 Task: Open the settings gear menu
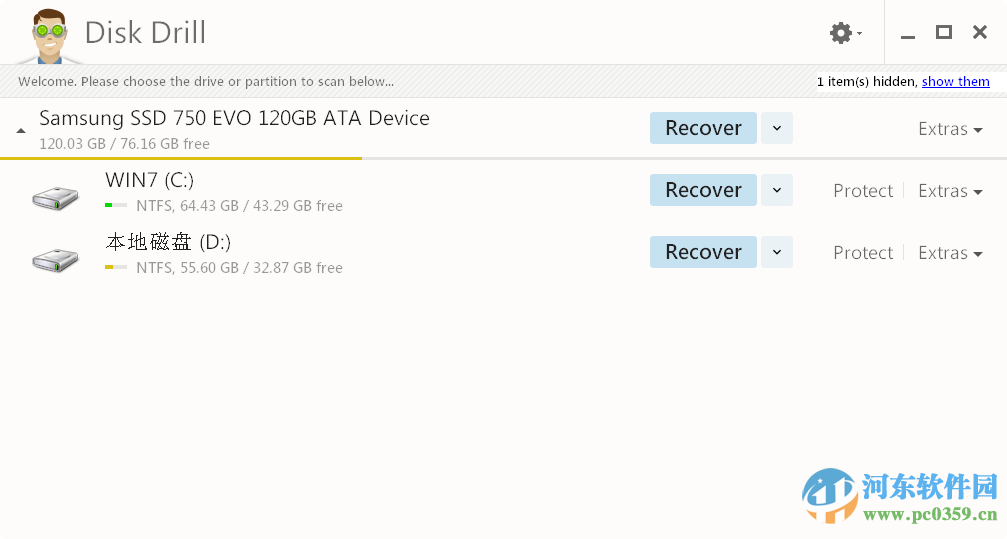click(844, 33)
